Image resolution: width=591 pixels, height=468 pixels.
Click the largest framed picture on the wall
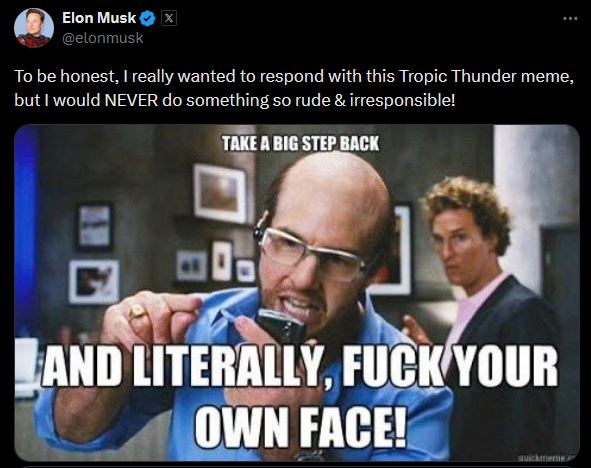pos(220,193)
